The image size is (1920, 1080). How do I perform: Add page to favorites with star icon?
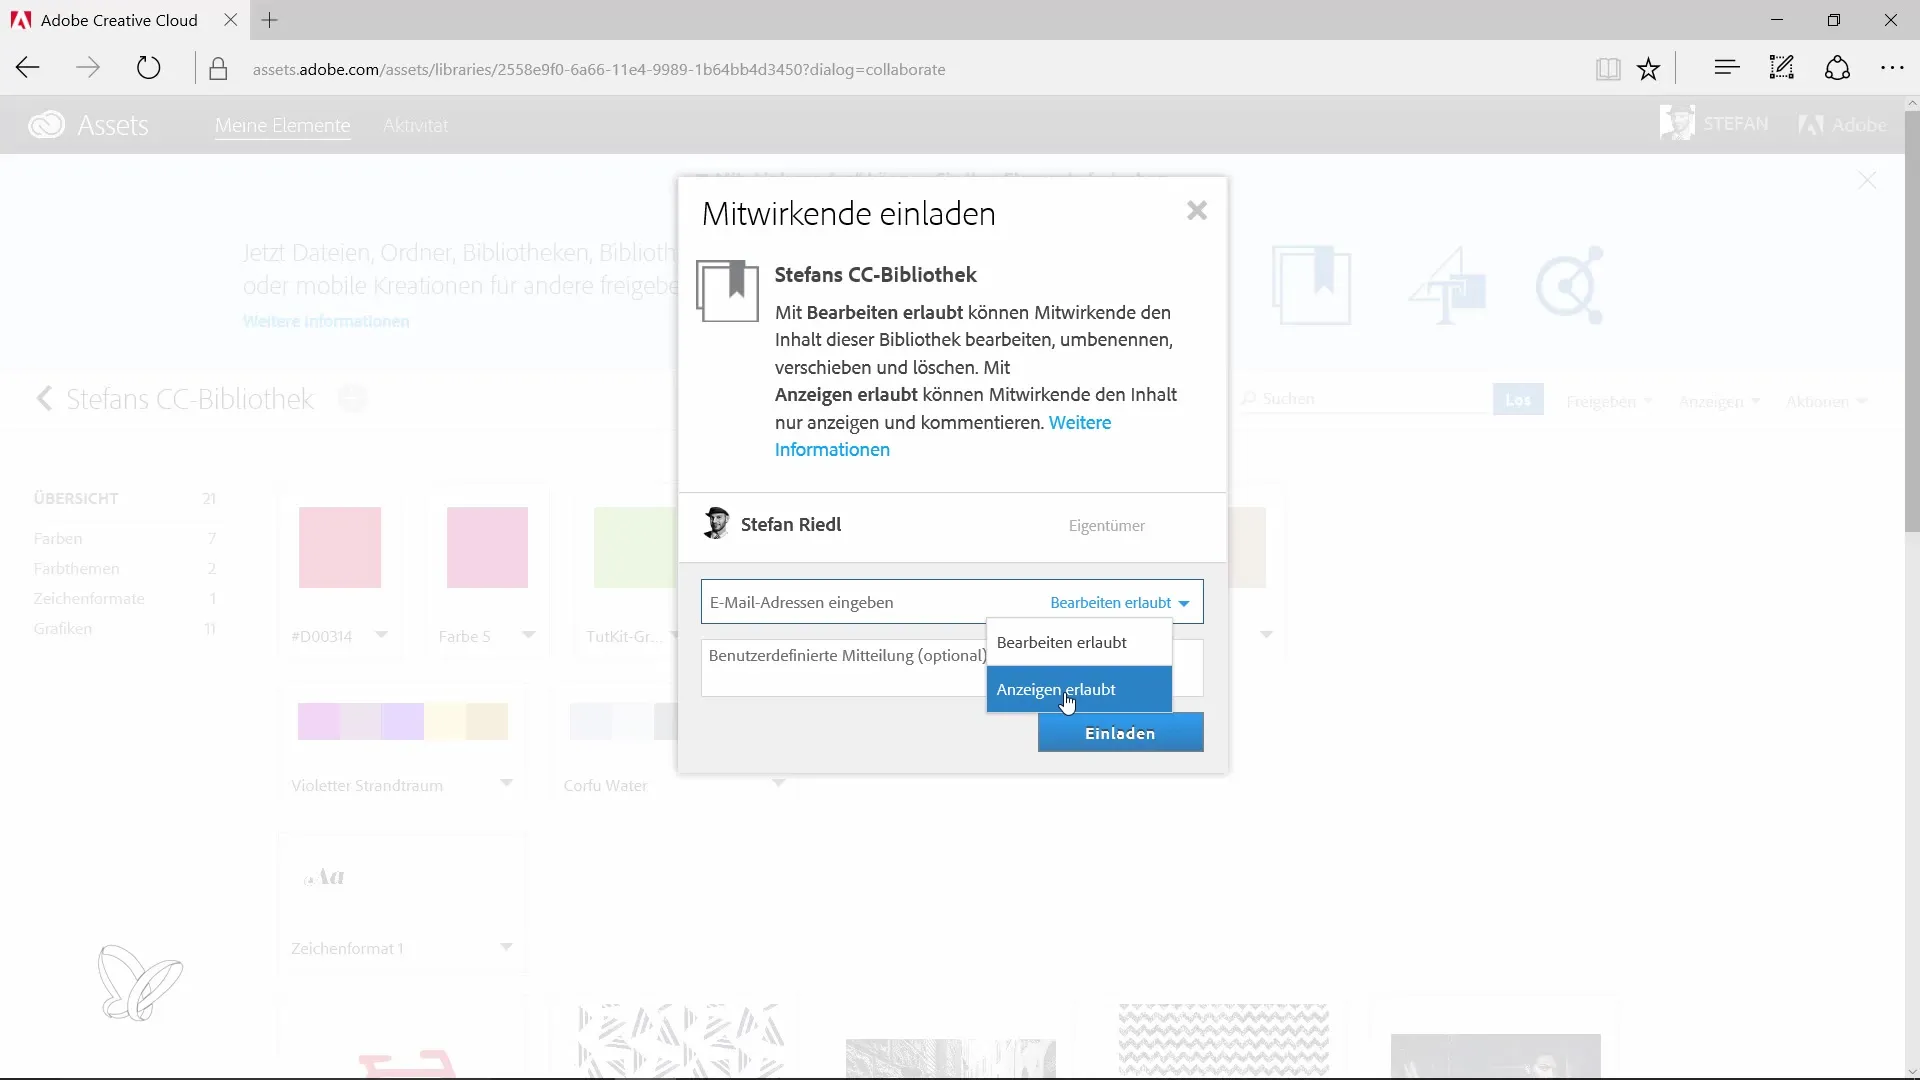point(1649,69)
